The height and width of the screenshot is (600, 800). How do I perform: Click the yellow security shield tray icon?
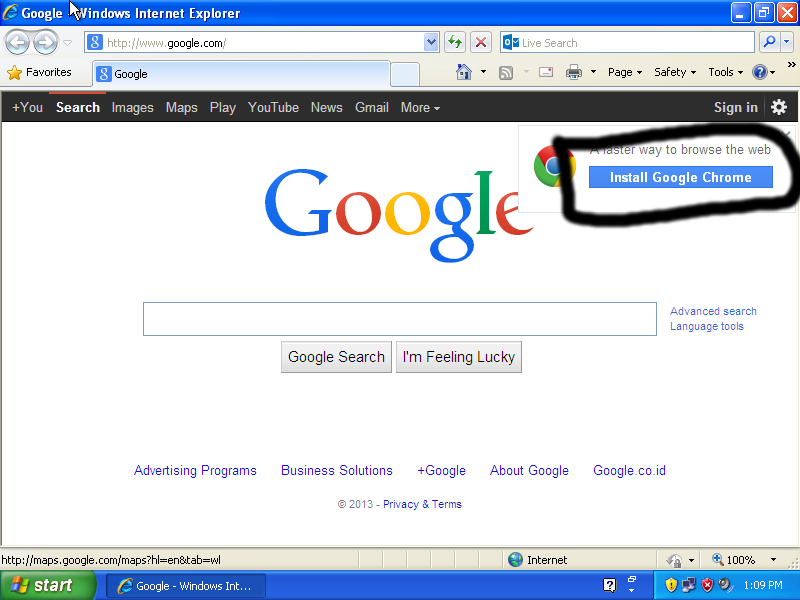pos(671,585)
